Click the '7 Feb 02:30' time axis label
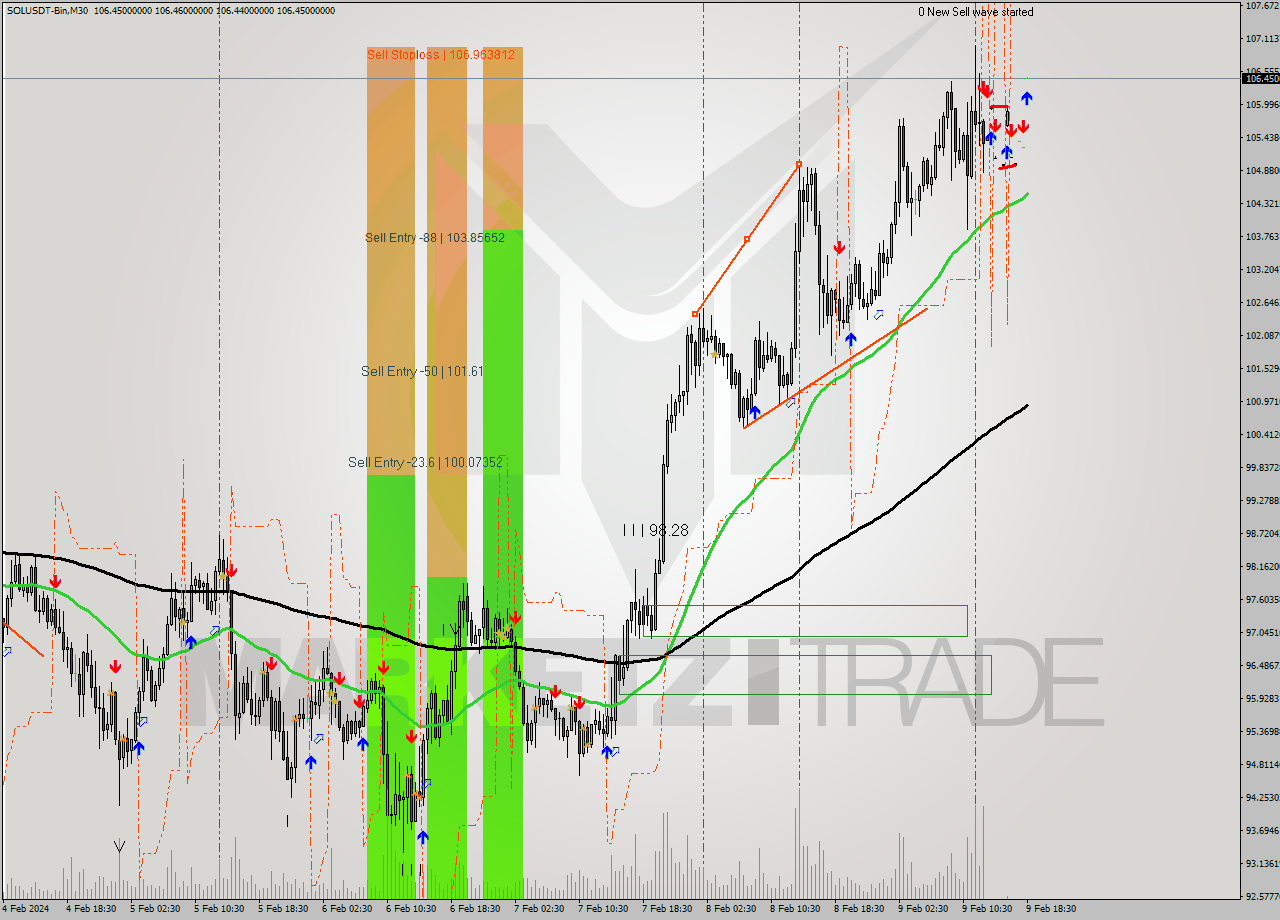1280x920 pixels. coord(539,909)
